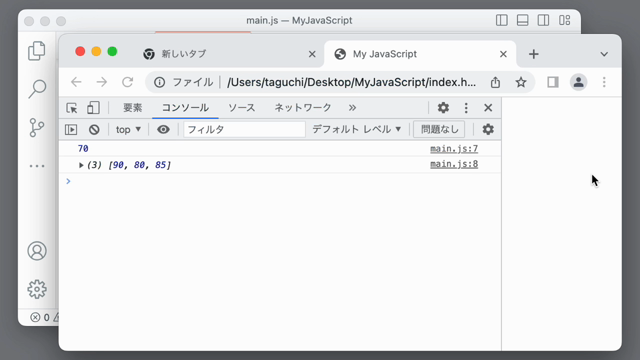Viewport: 640px width, 360px height.
Task: Switch to DevTools ネットワーク tab
Action: pos(303,108)
